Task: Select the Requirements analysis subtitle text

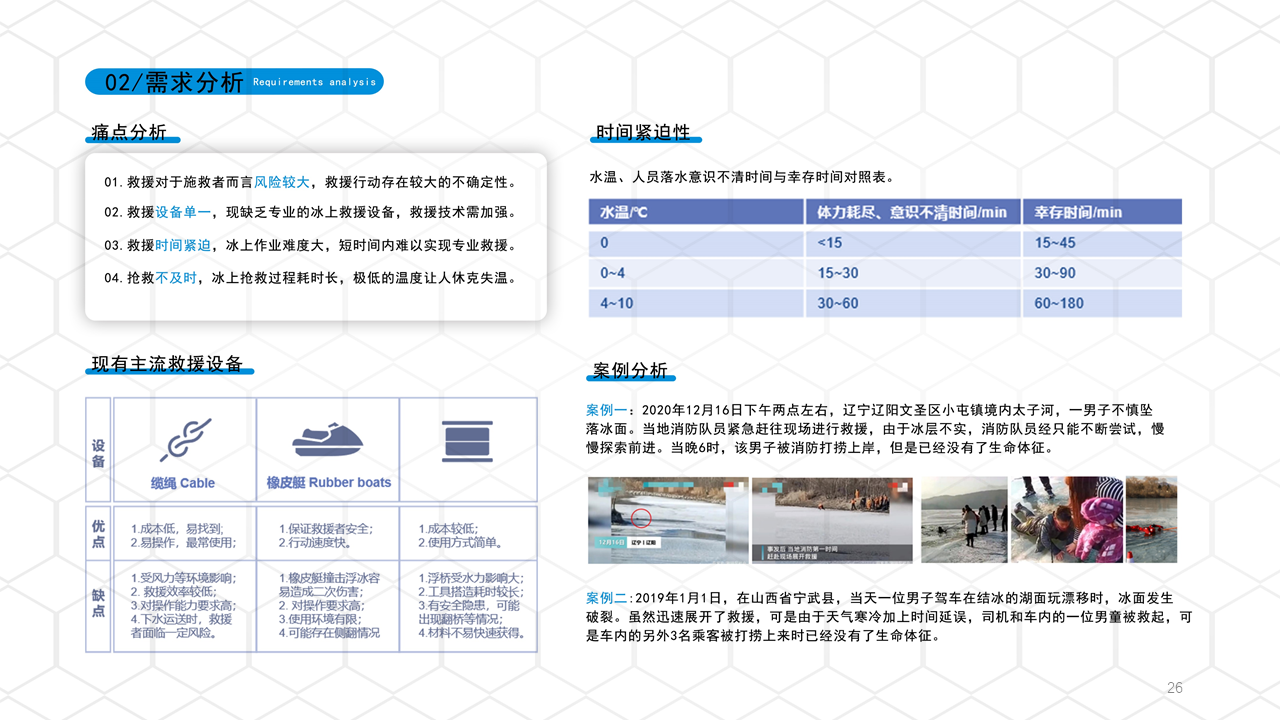Action: click(313, 82)
